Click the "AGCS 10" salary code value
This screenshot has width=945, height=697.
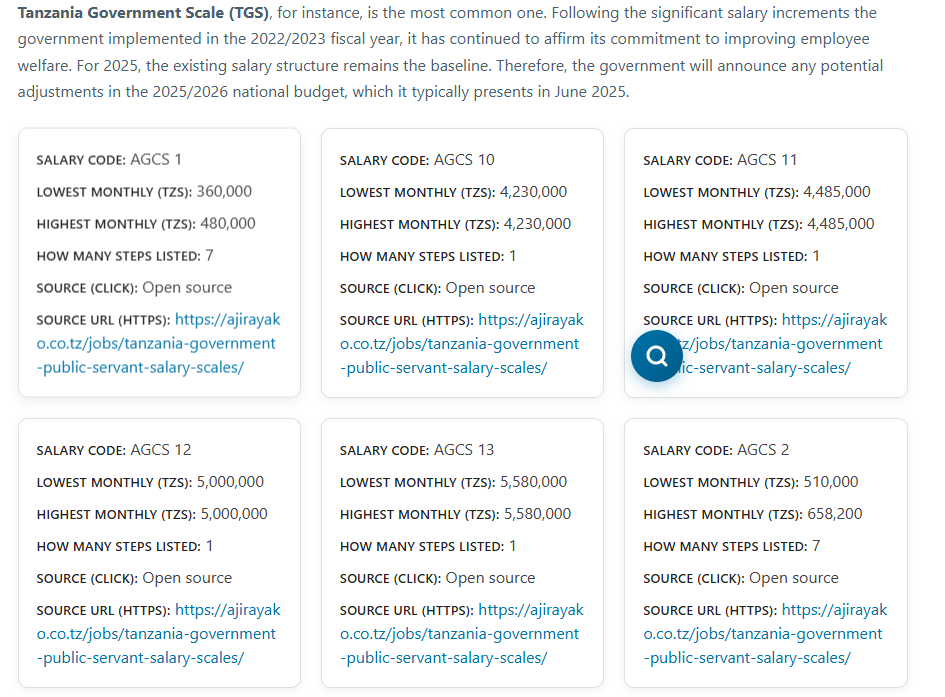pos(464,160)
